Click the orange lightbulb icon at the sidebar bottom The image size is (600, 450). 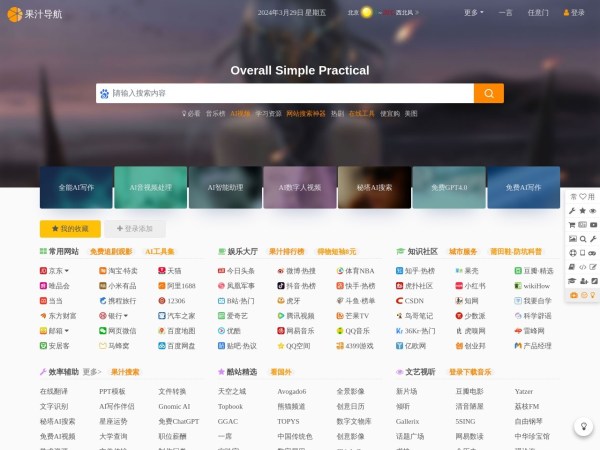pyautogui.click(x=593, y=295)
